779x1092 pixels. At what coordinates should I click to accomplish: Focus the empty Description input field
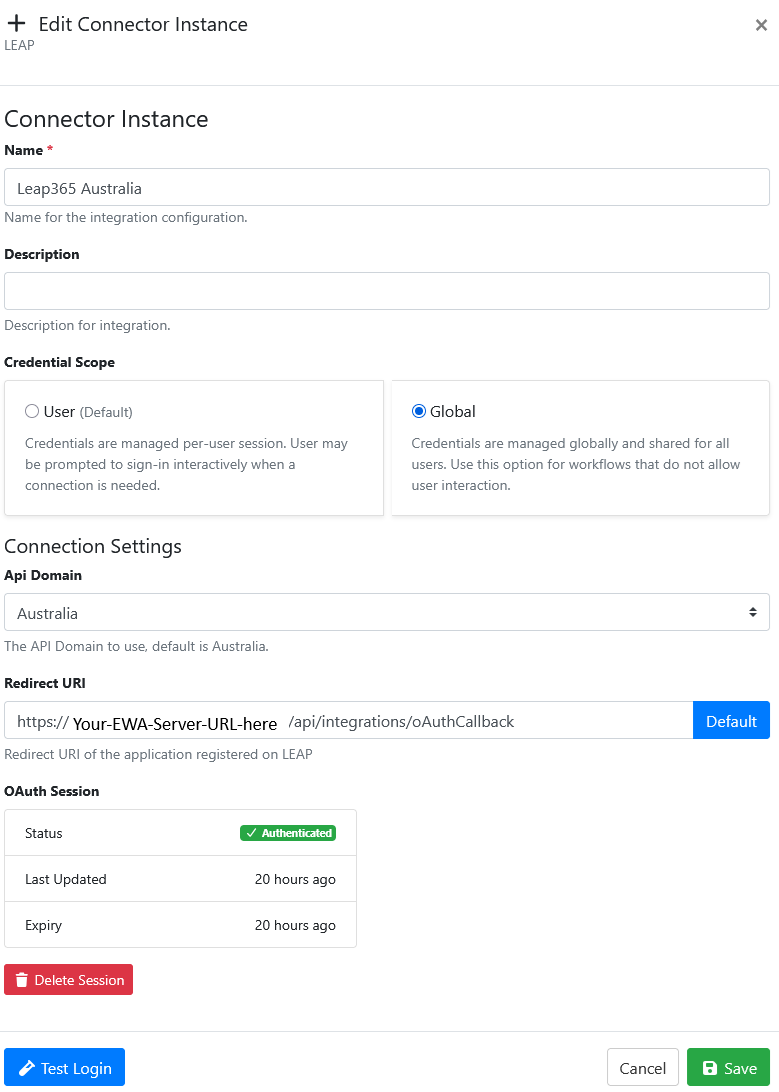(386, 291)
